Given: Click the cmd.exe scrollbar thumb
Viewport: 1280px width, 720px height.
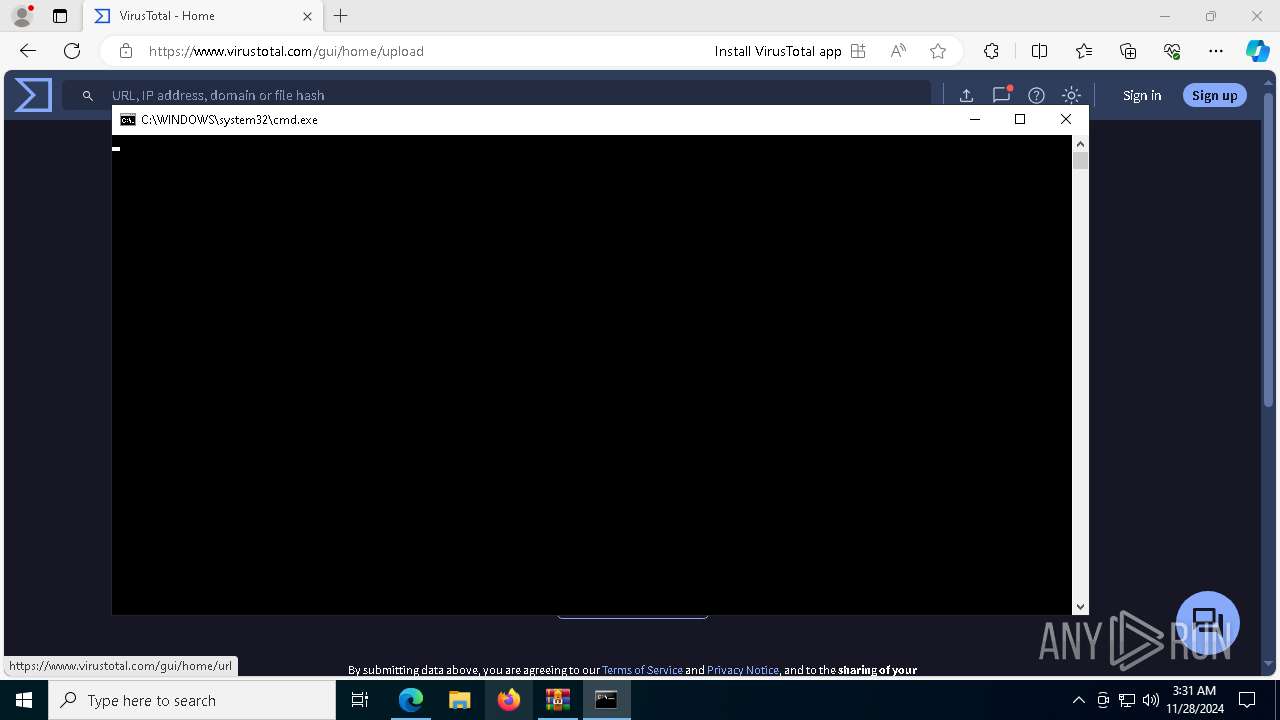Looking at the screenshot, I should [1080, 161].
